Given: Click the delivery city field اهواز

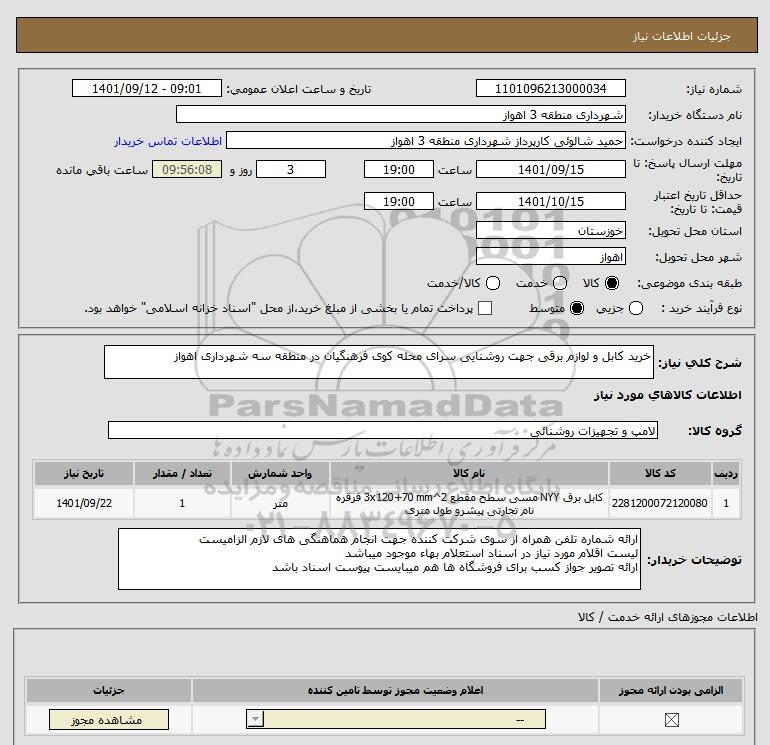Looking at the screenshot, I should click(x=550, y=257).
